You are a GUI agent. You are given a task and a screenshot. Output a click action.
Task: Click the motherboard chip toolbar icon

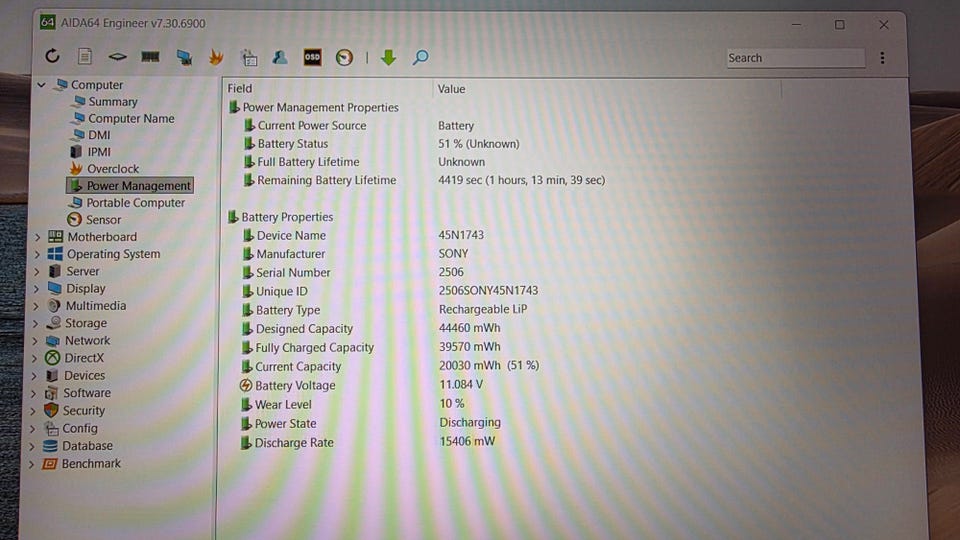[x=118, y=57]
